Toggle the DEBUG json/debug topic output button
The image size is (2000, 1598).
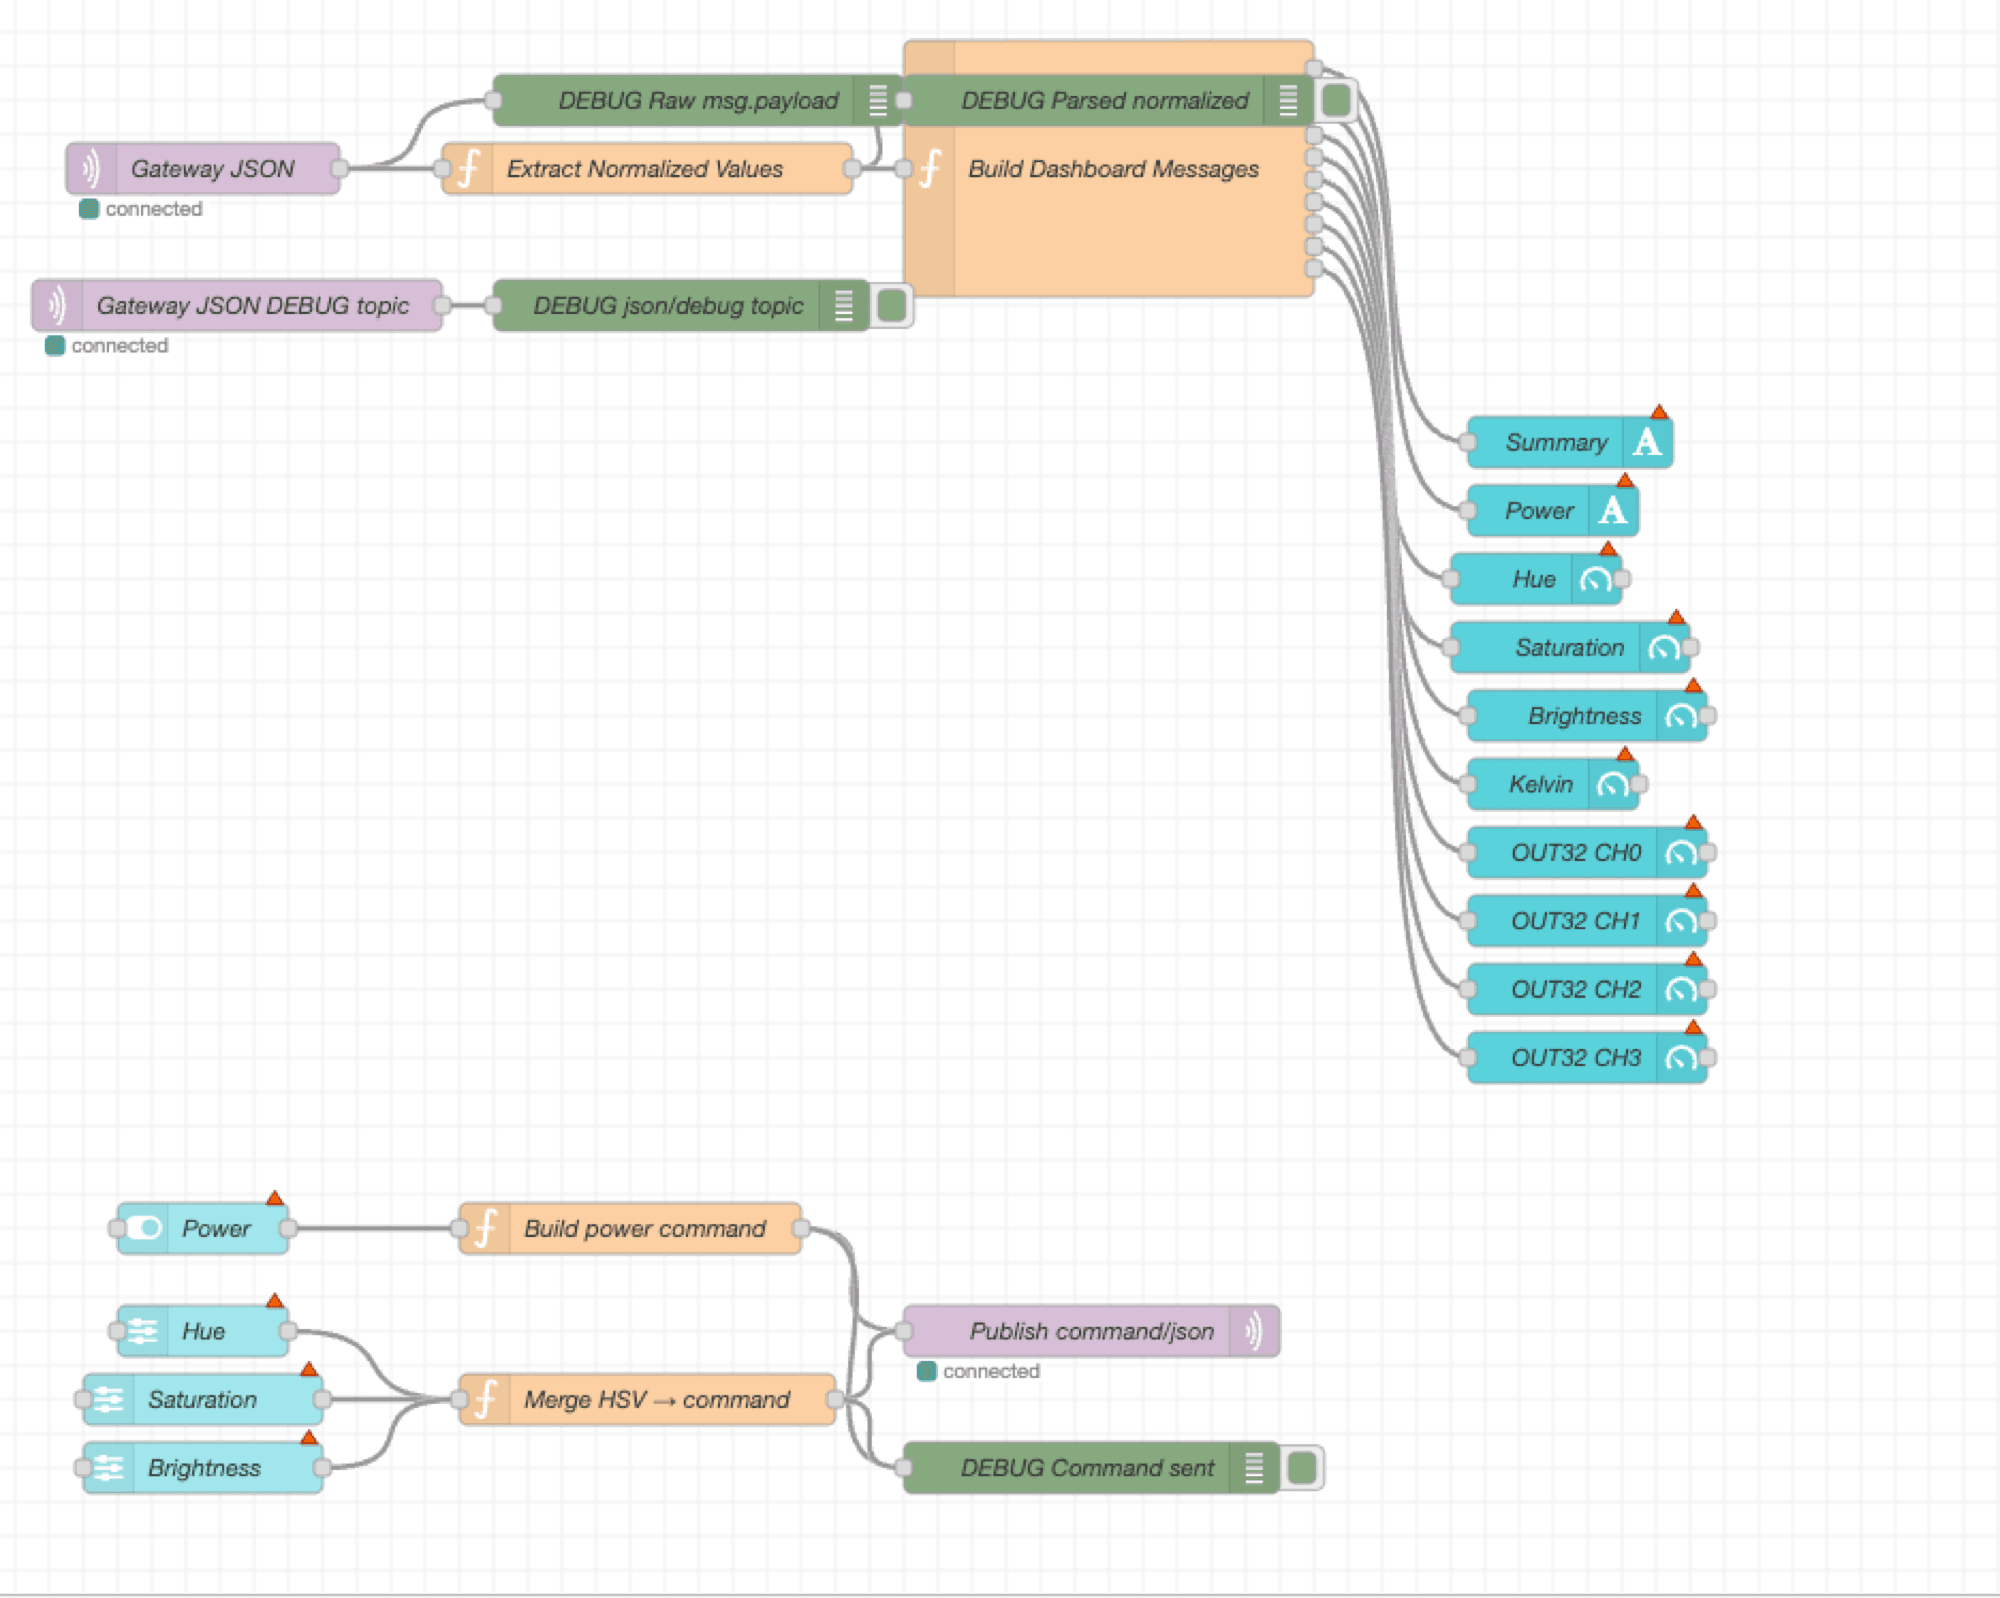(x=892, y=305)
